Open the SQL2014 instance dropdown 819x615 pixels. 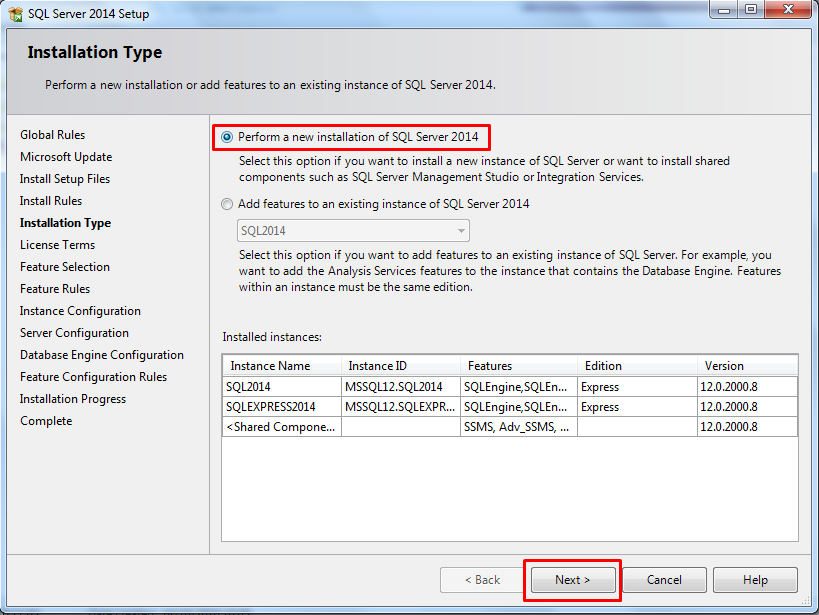pyautogui.click(x=353, y=230)
